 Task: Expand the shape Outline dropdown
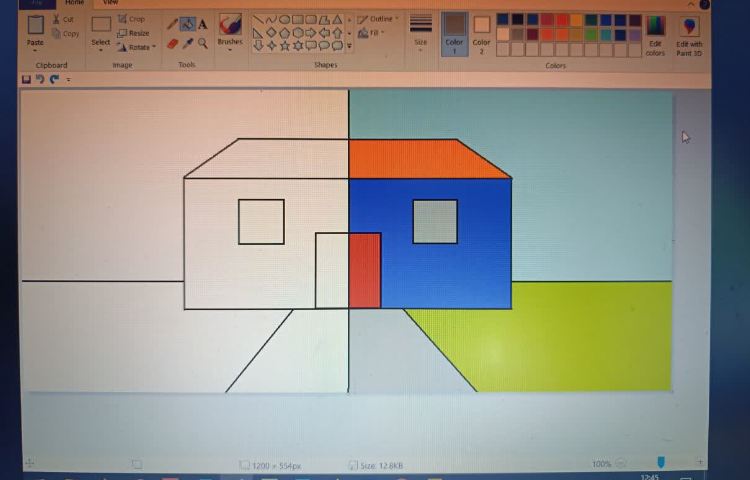[x=378, y=19]
